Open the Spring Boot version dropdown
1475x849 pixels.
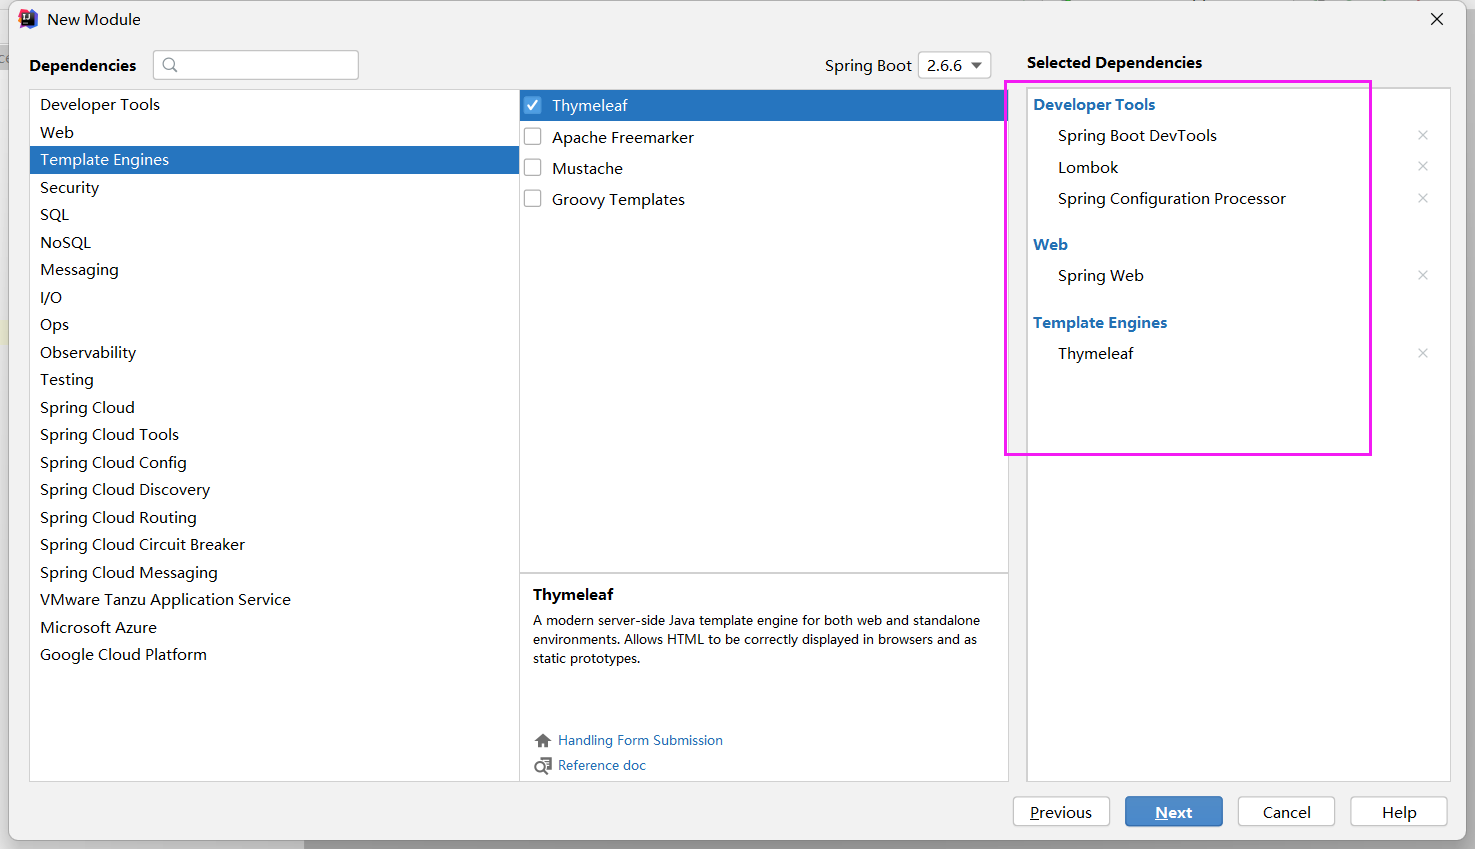(954, 65)
